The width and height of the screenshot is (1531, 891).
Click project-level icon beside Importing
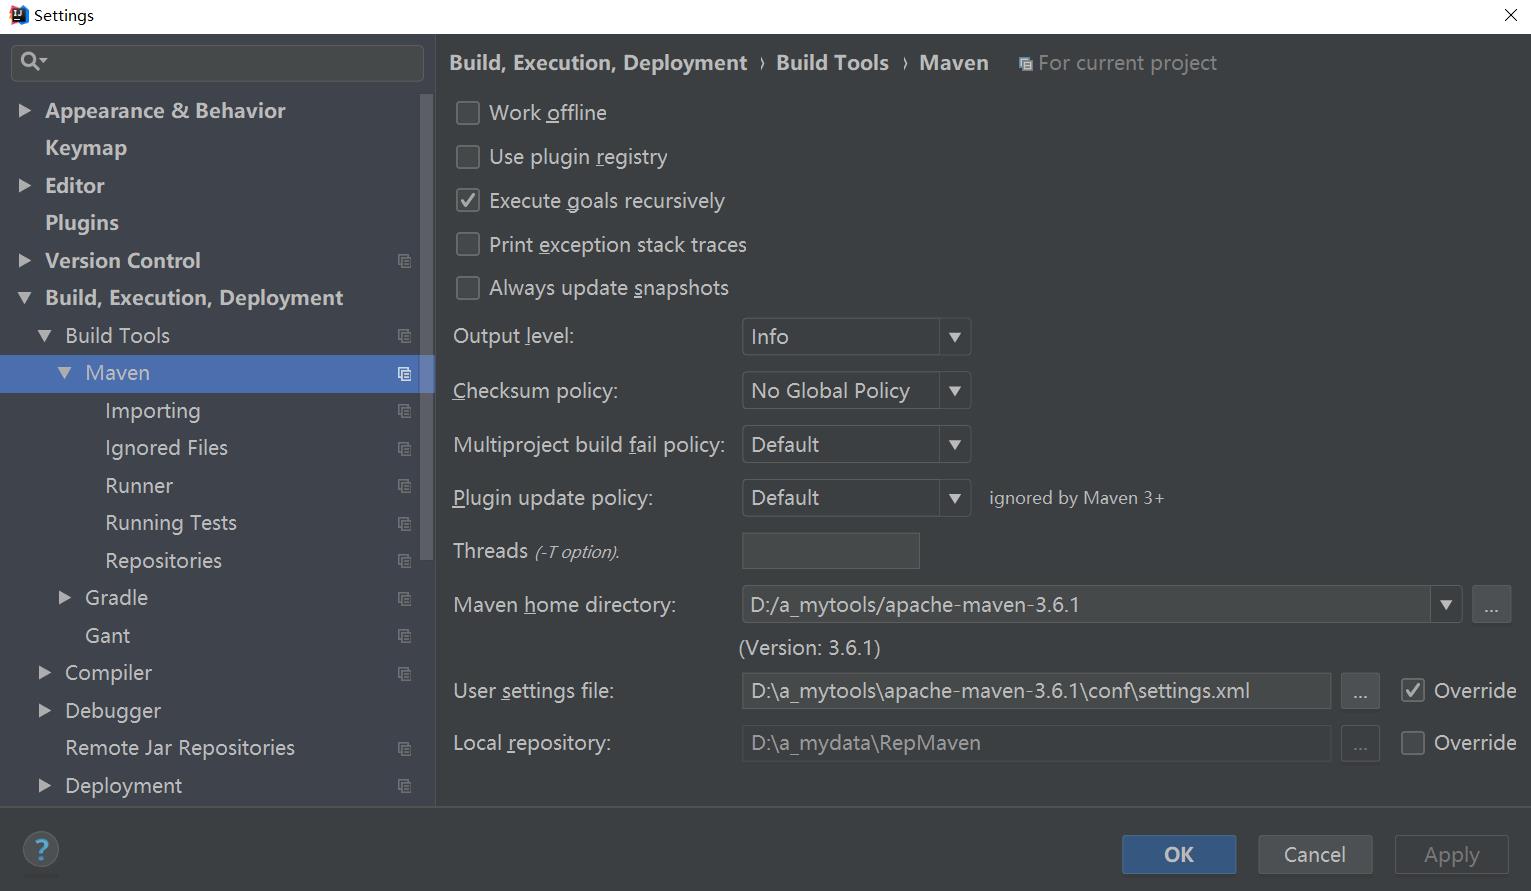[404, 411]
